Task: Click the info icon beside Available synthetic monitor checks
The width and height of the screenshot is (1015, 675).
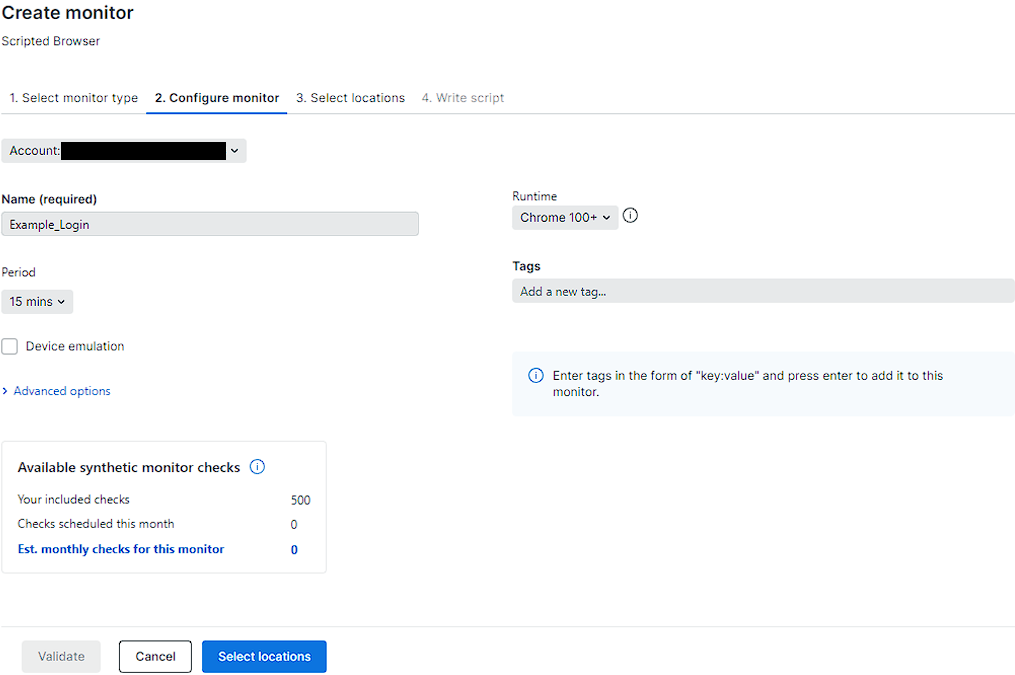Action: [x=257, y=466]
